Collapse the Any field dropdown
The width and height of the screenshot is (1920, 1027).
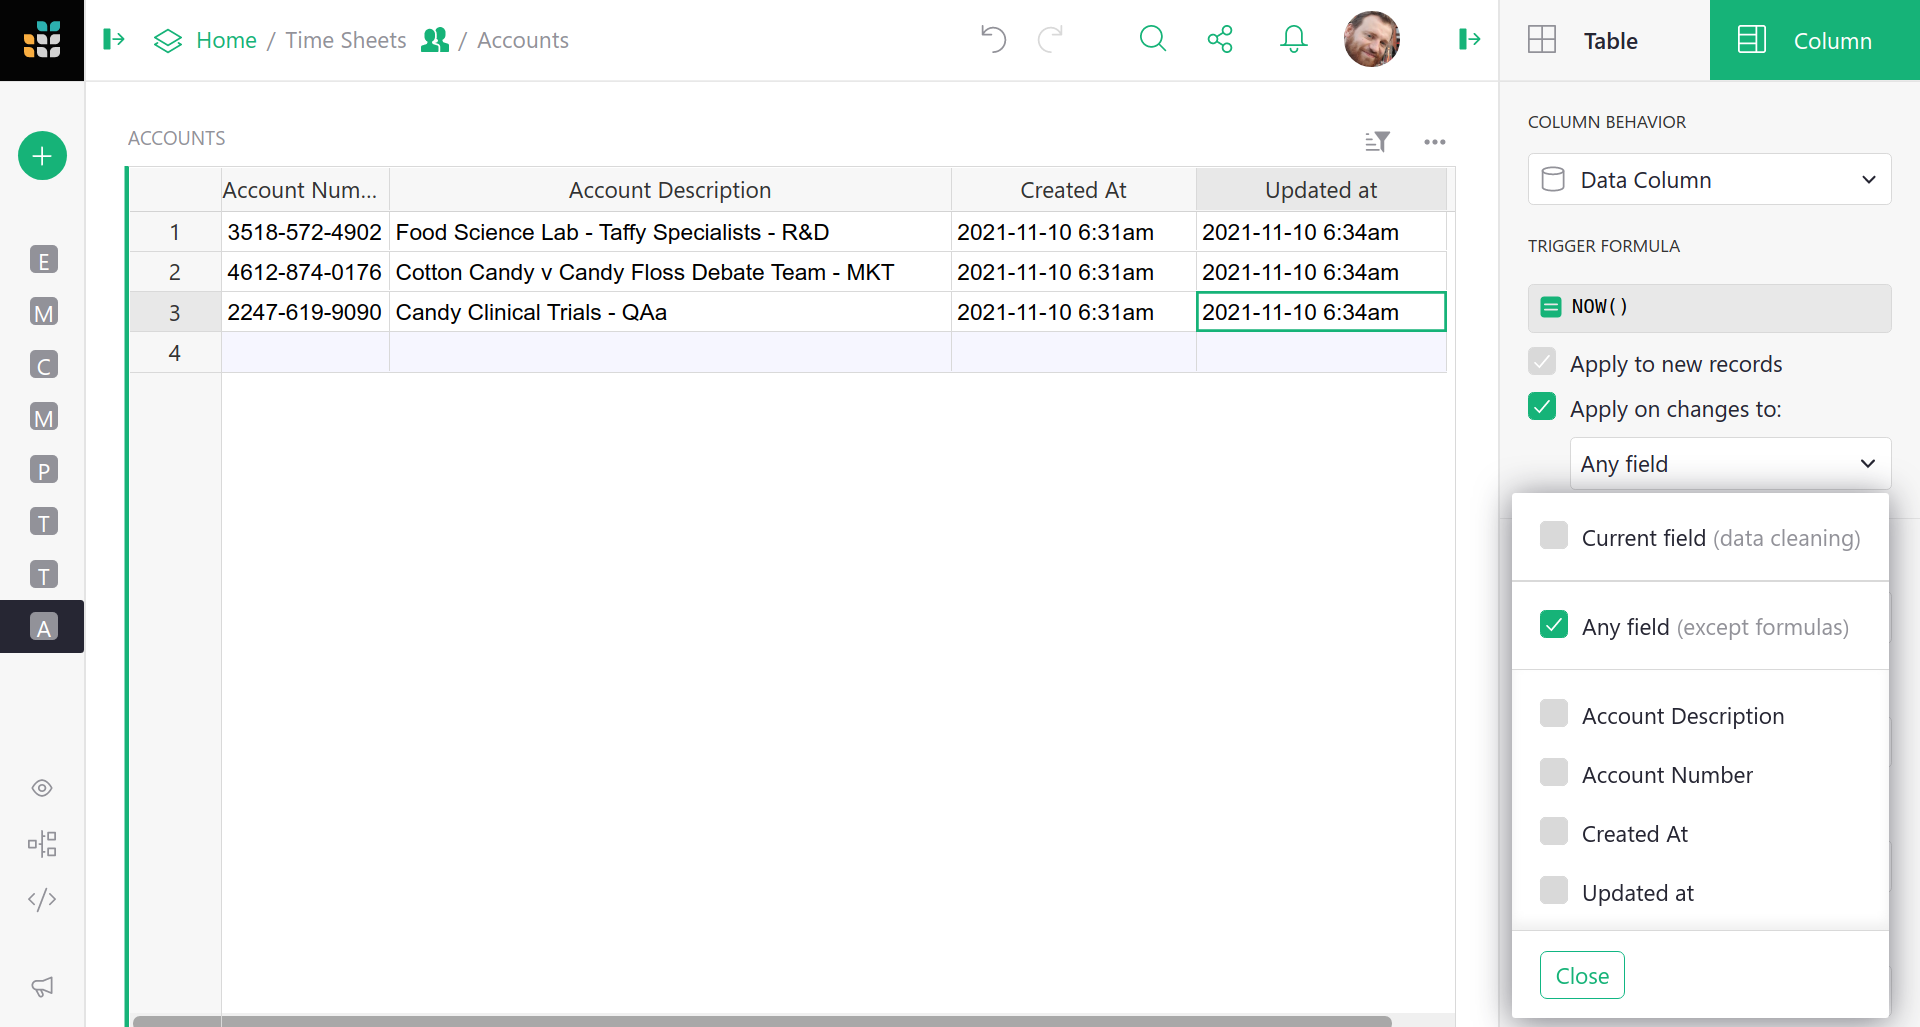(x=1730, y=464)
